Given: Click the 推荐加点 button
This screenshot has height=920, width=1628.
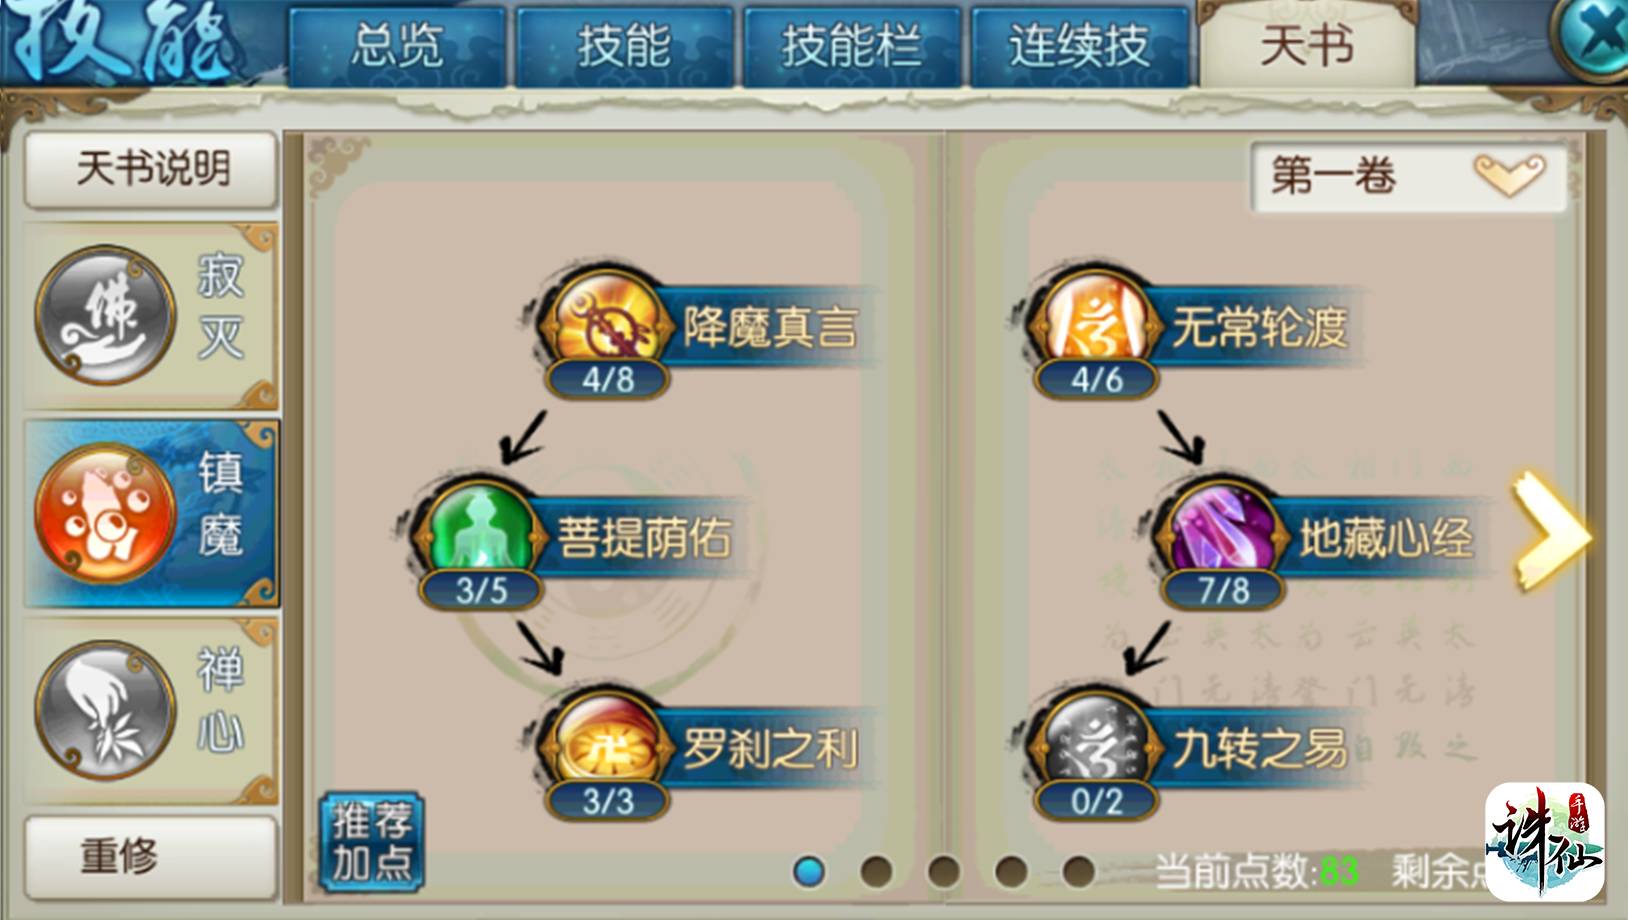Looking at the screenshot, I should coord(372,842).
